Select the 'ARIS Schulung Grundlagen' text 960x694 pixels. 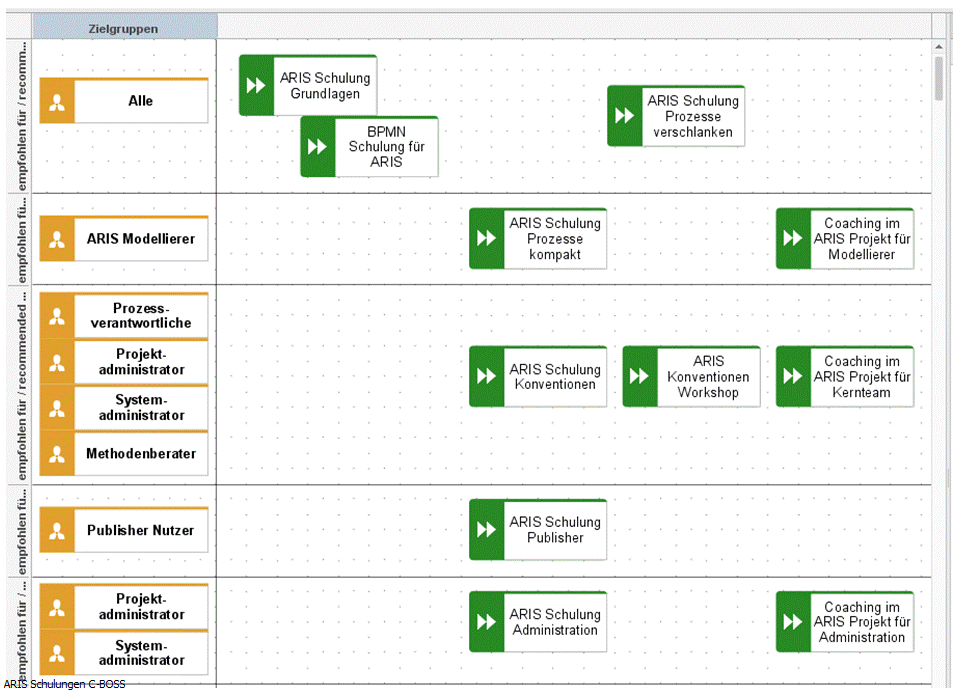click(325, 86)
